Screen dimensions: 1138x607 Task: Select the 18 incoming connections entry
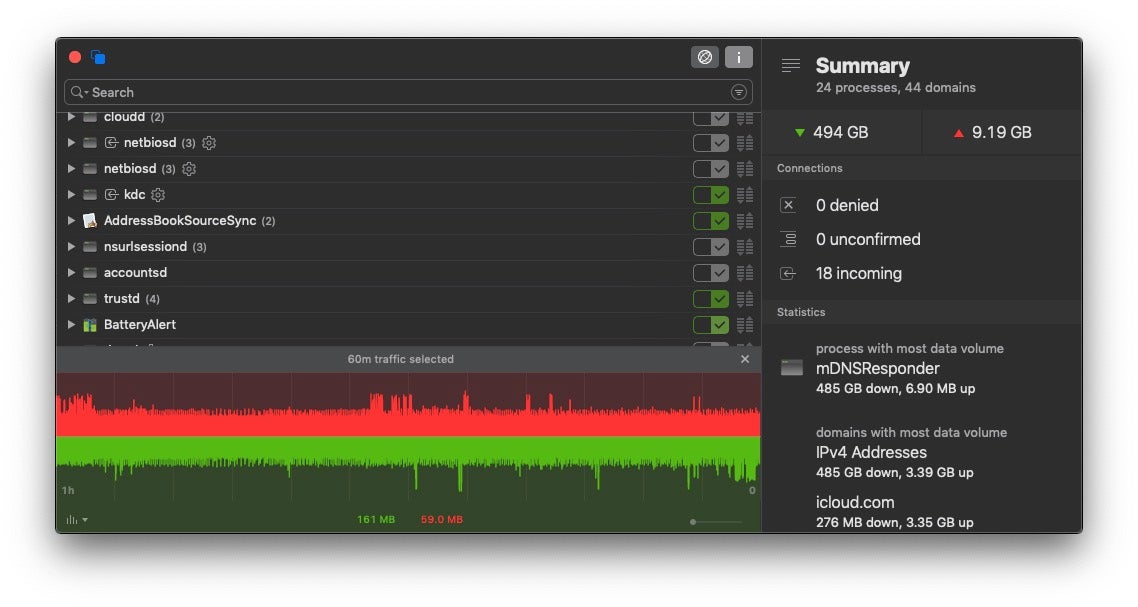coord(858,273)
